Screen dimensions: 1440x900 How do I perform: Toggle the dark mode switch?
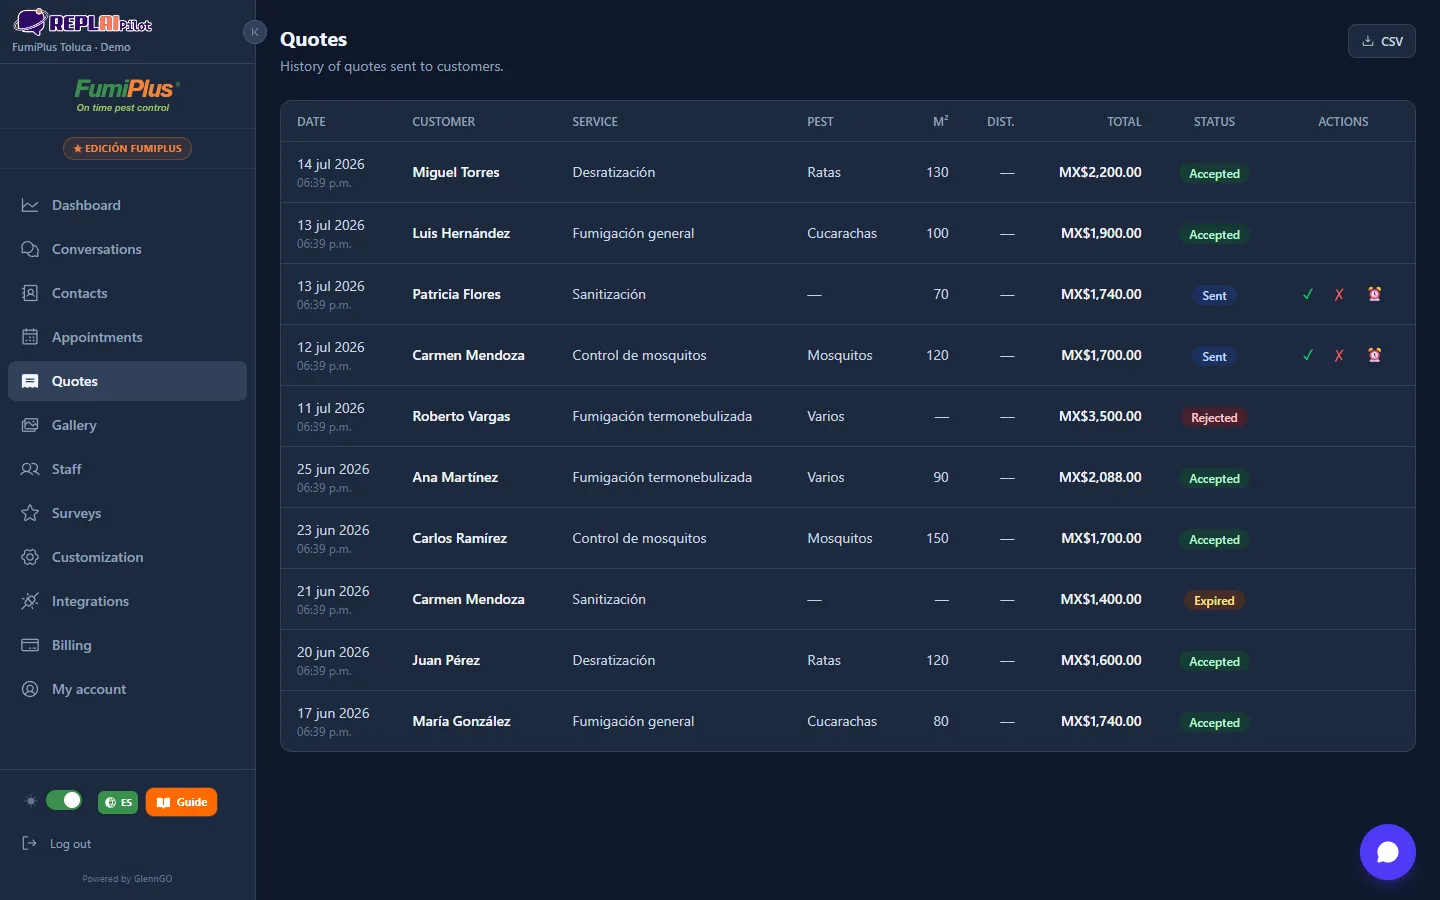(x=64, y=801)
